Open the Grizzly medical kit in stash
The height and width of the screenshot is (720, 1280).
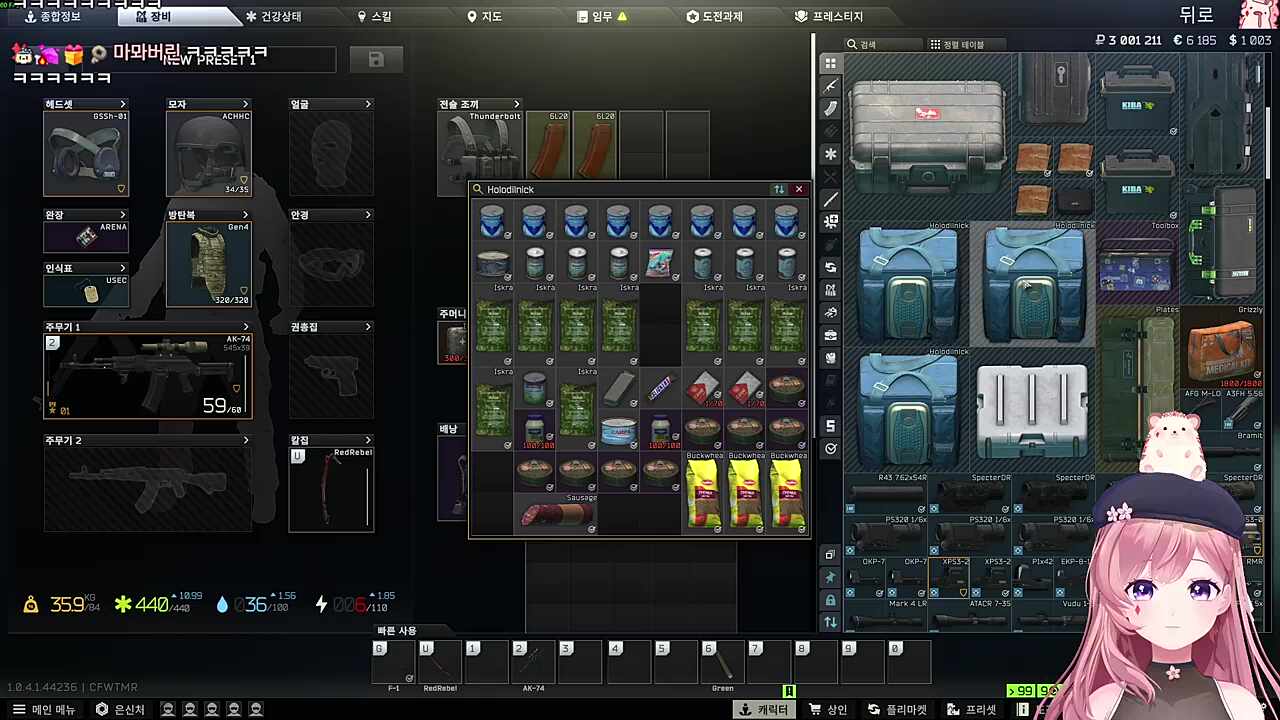click(1222, 349)
